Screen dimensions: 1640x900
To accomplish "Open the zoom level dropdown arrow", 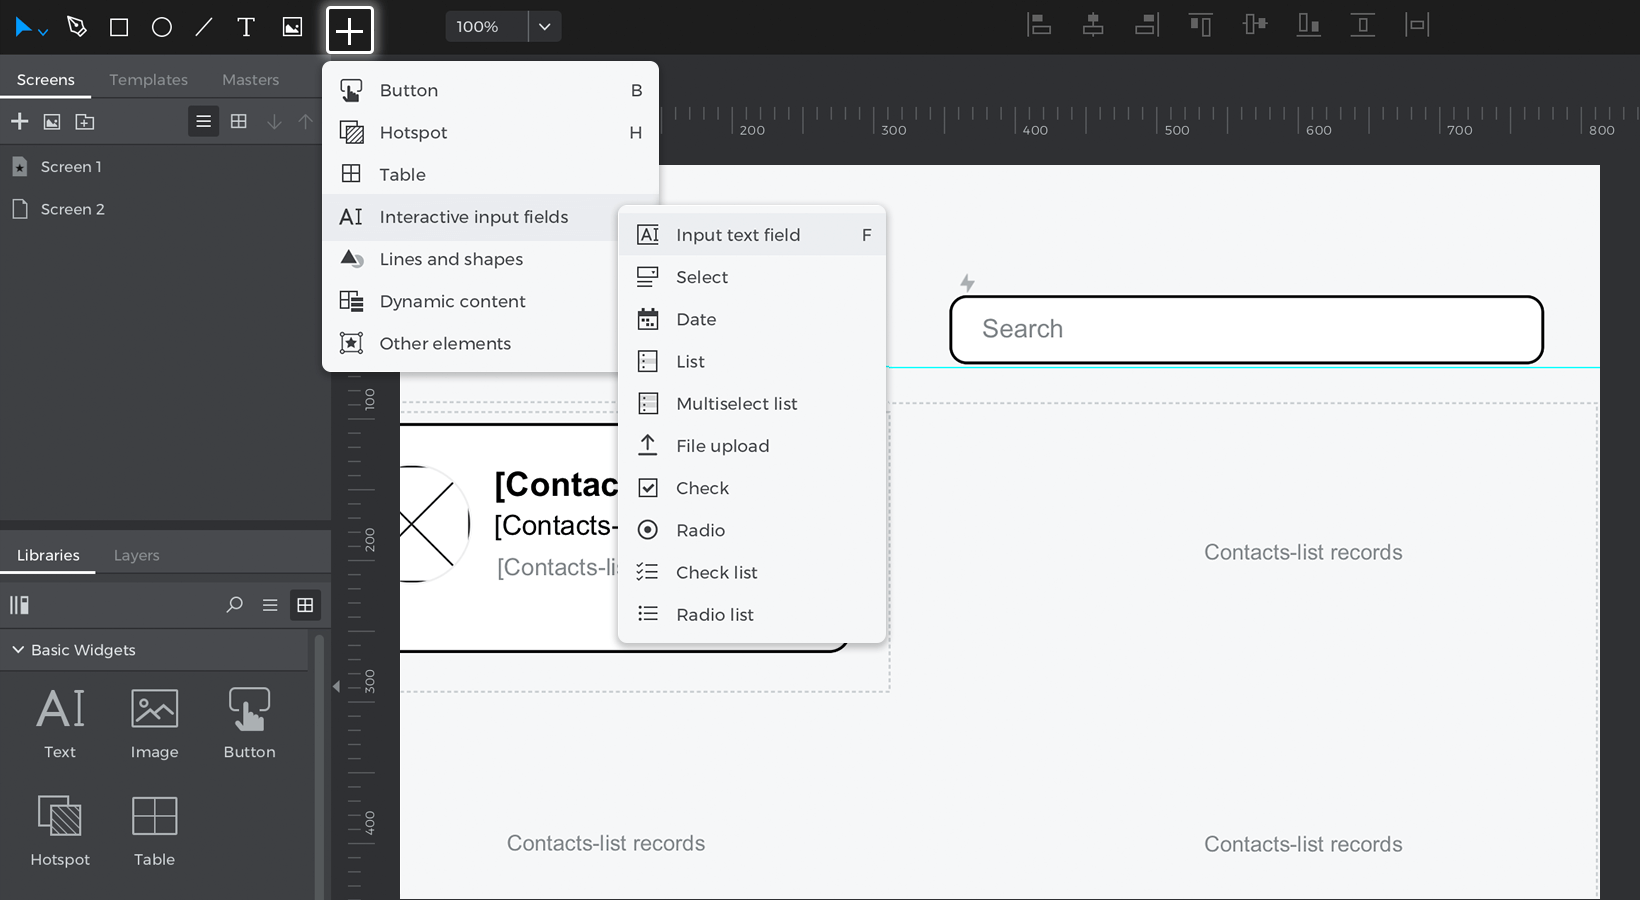I will (x=545, y=27).
